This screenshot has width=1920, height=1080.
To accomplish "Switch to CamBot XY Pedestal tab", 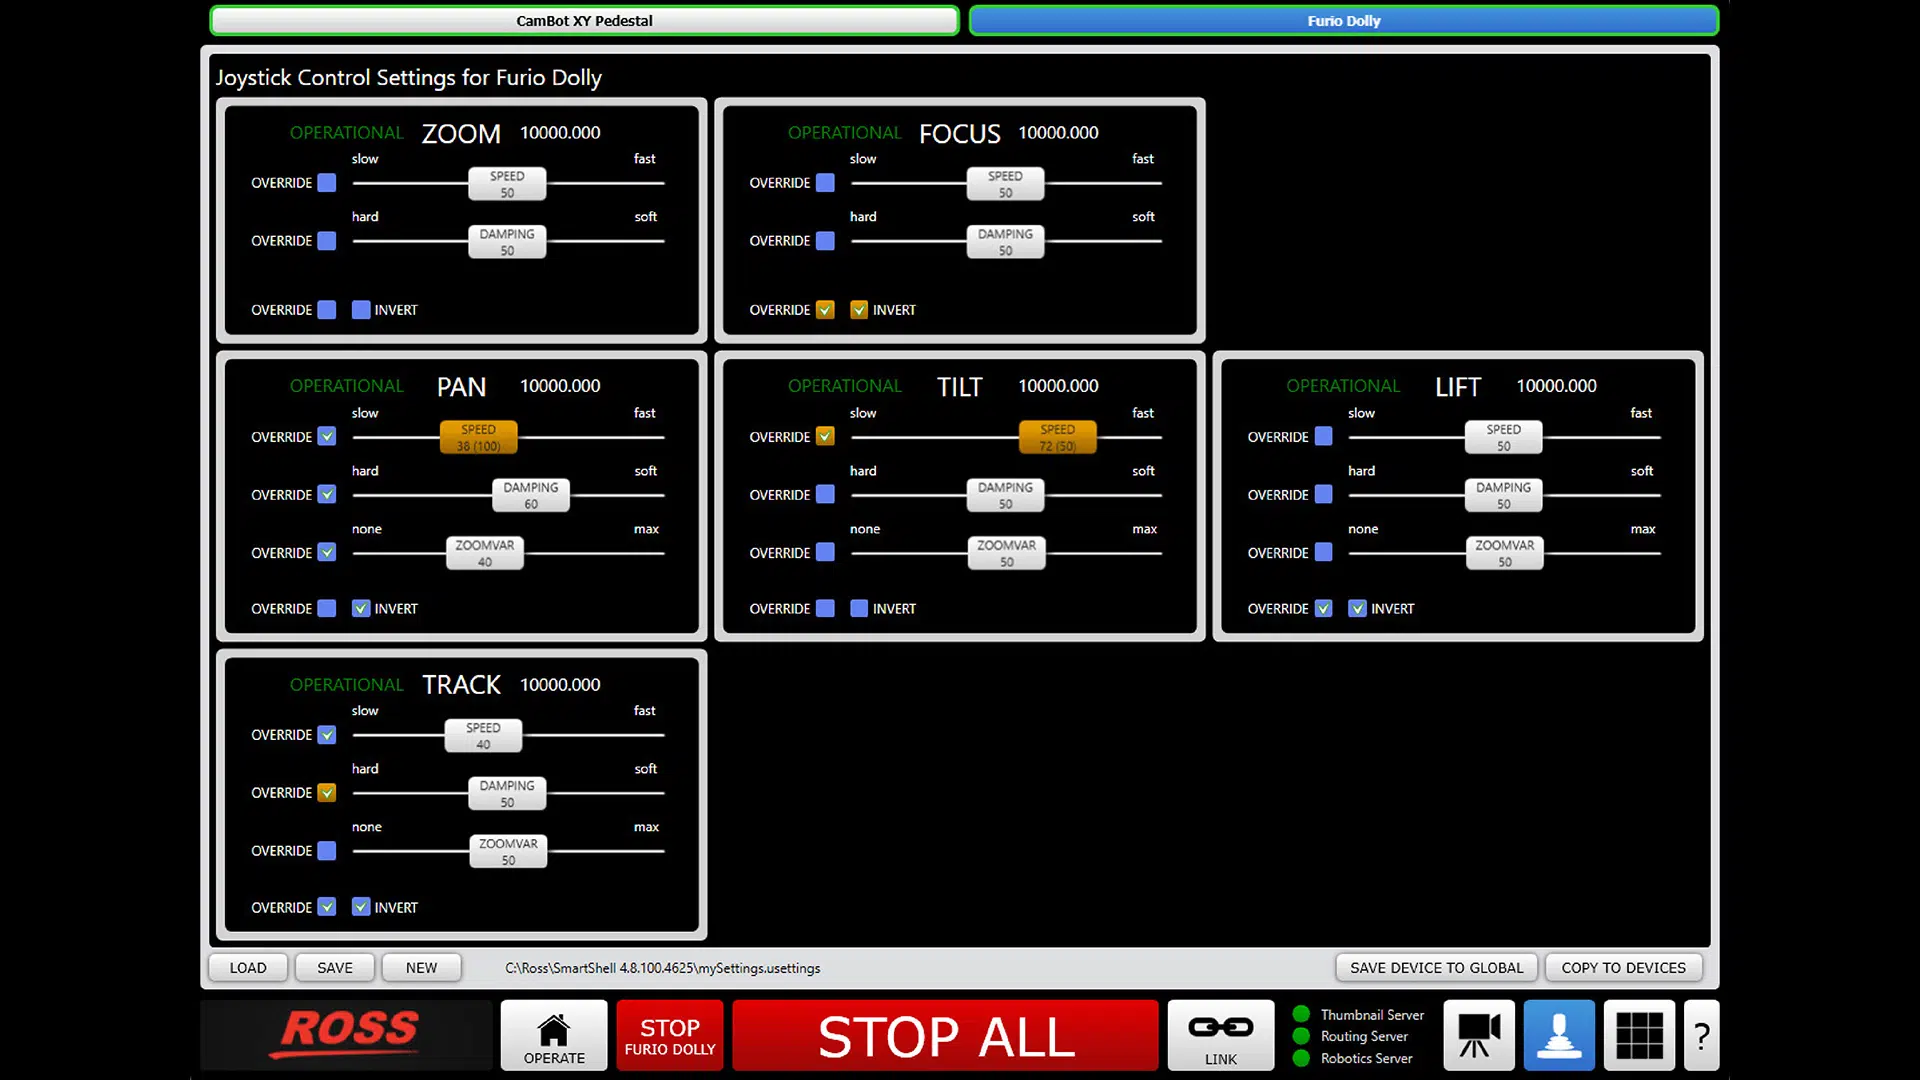I will pyautogui.click(x=584, y=20).
